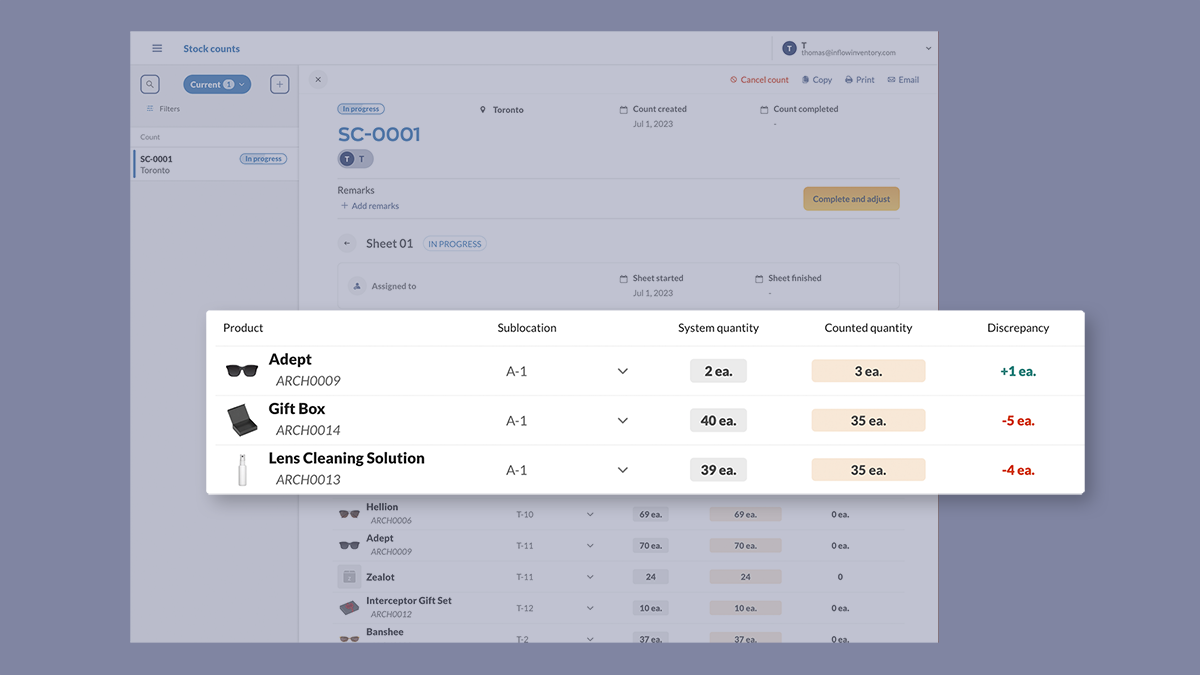Click the Assigned to person icon
1200x675 pixels.
[x=357, y=285]
